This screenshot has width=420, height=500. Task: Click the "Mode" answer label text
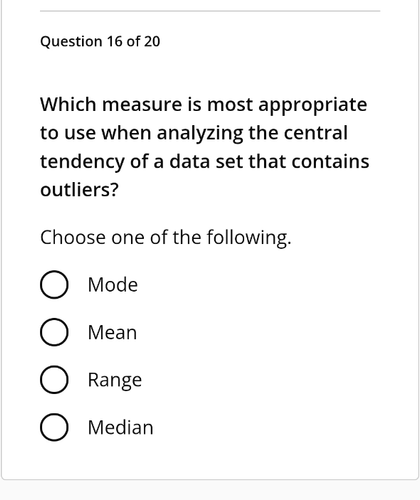pos(113,285)
